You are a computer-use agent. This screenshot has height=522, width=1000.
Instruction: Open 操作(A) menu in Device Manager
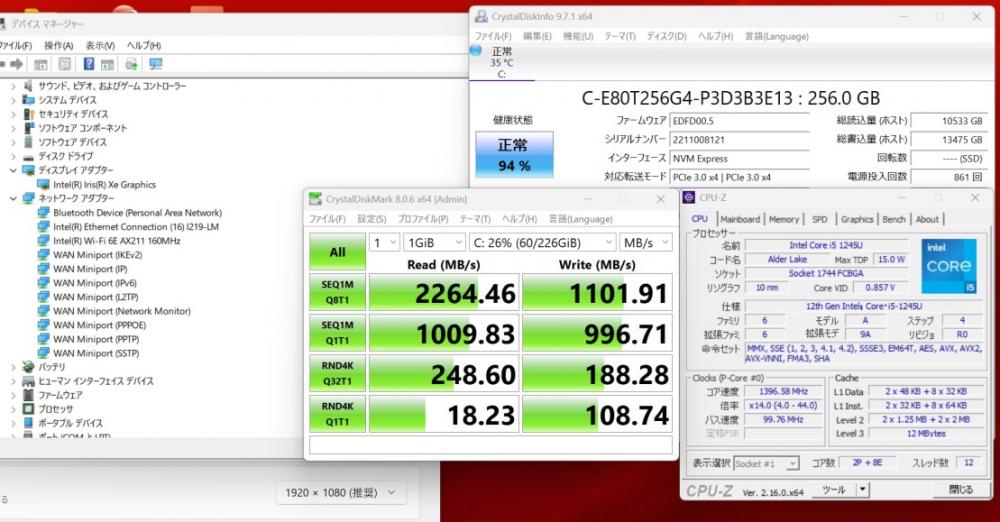point(59,45)
